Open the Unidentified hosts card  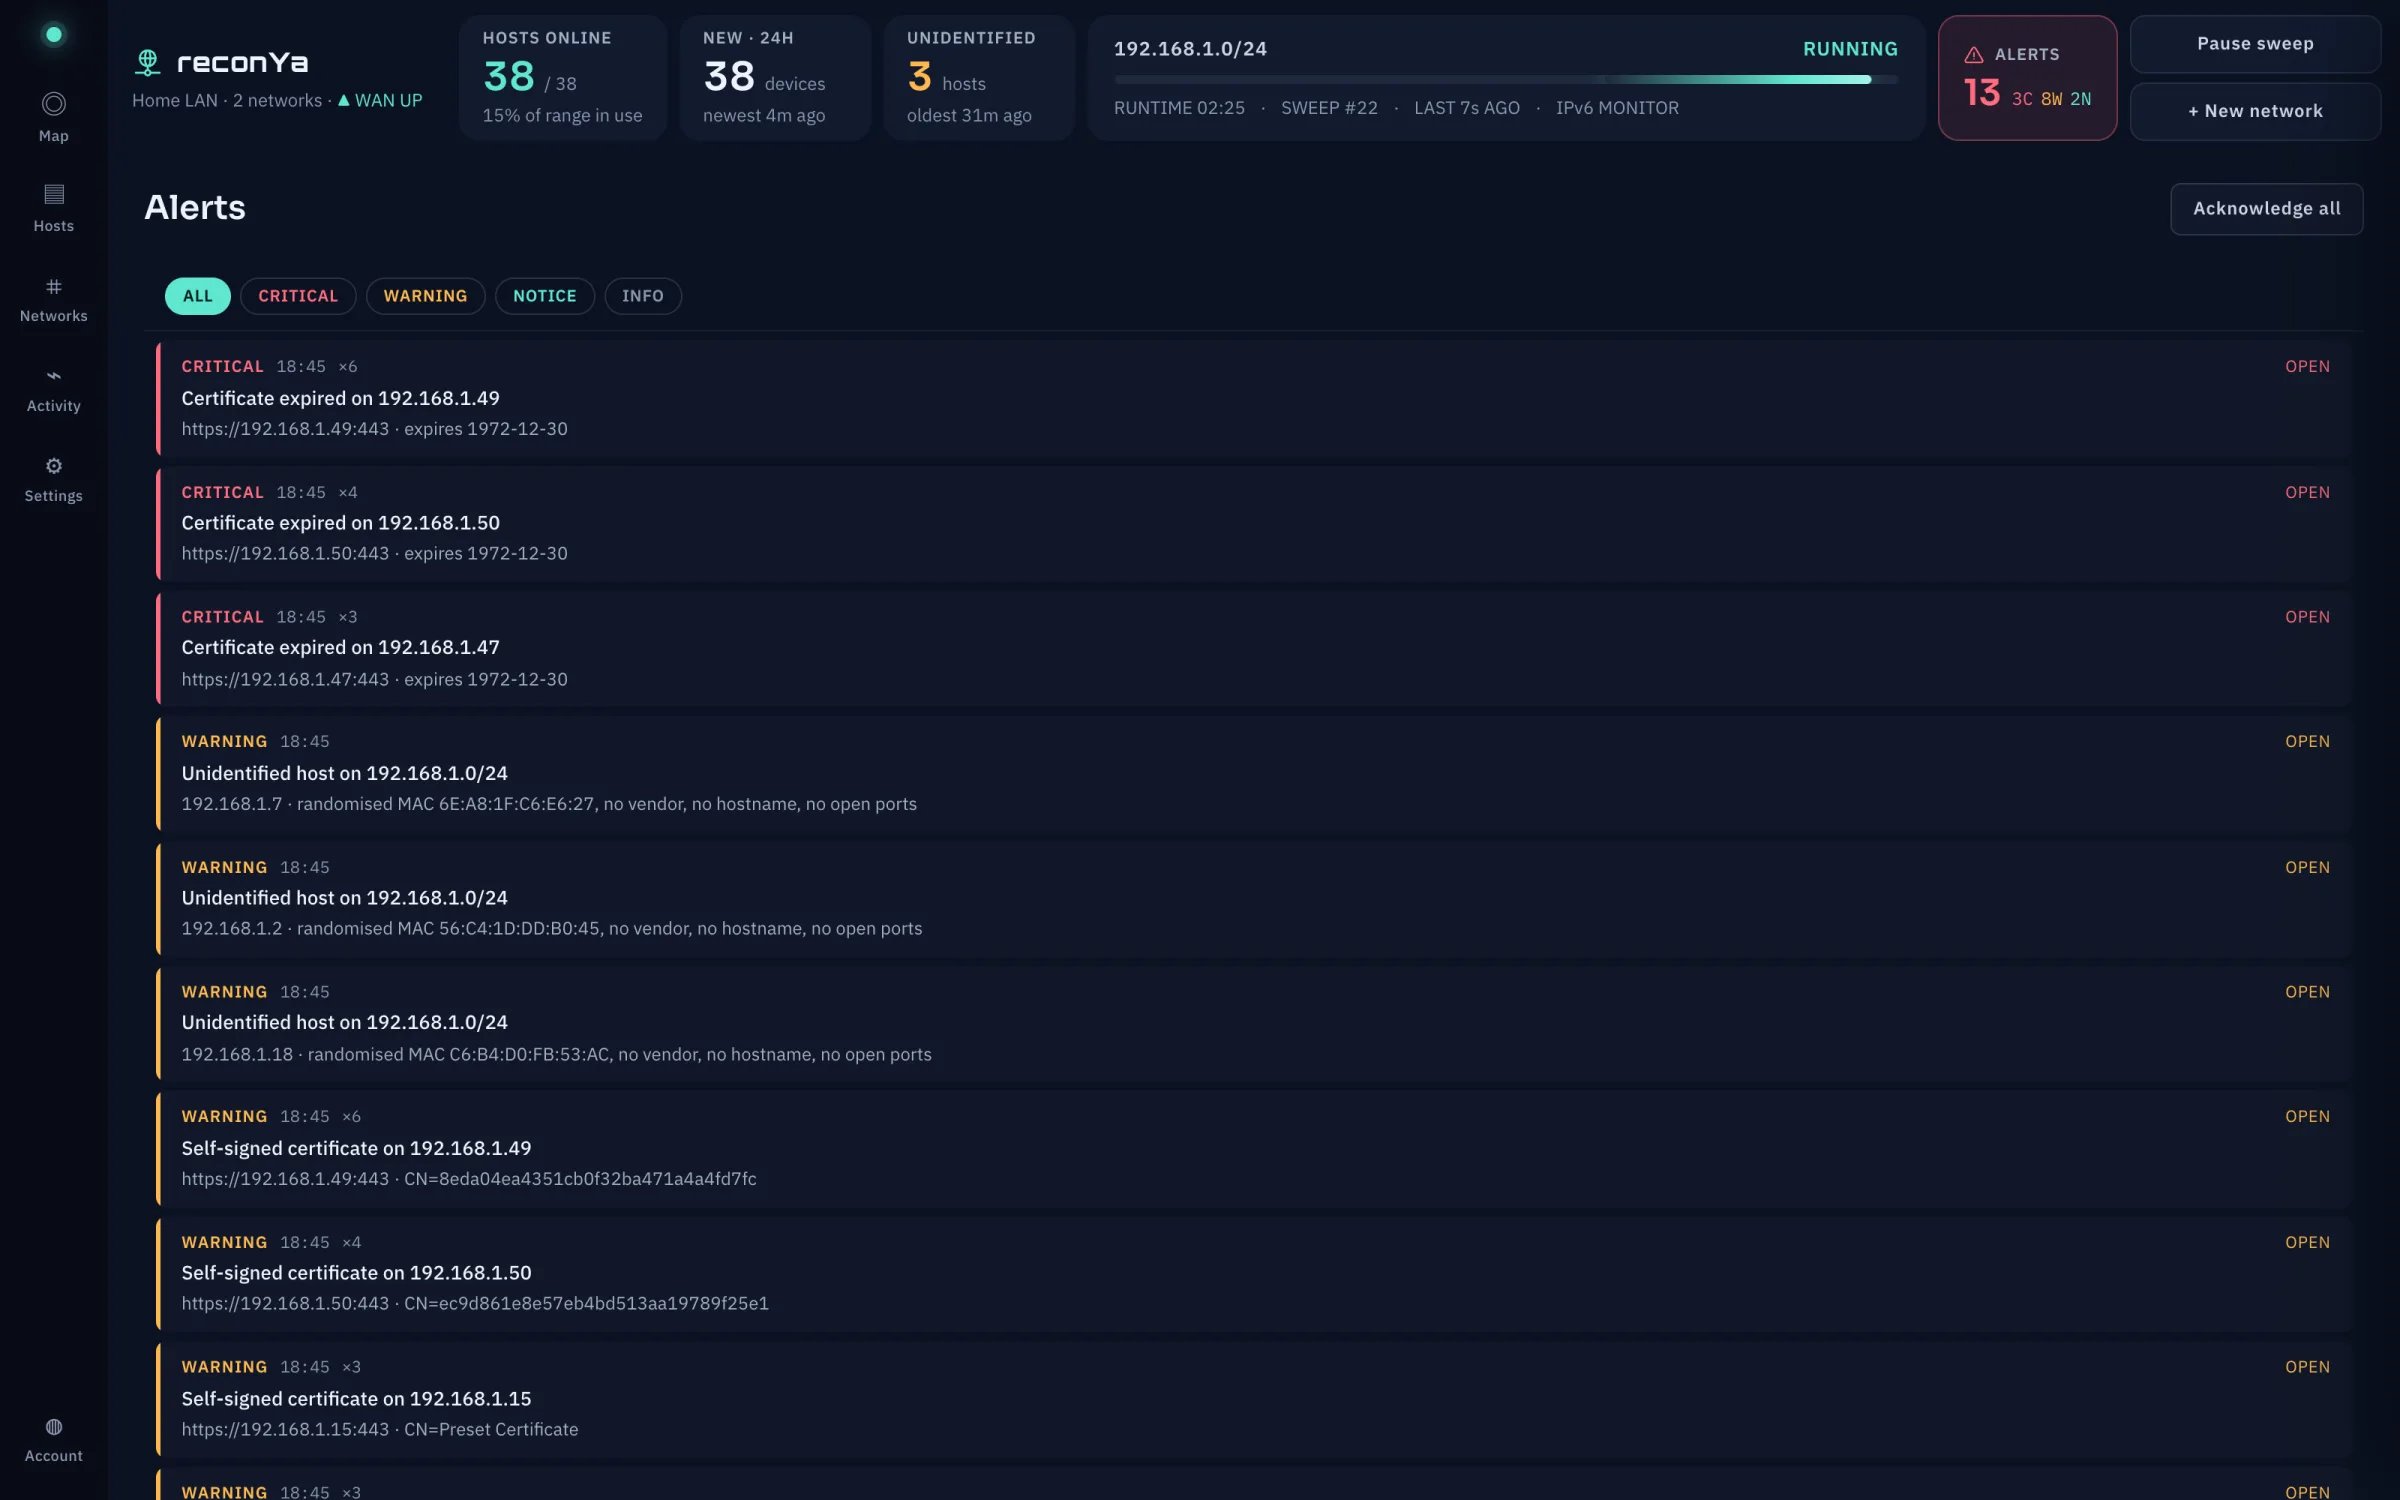[x=978, y=78]
